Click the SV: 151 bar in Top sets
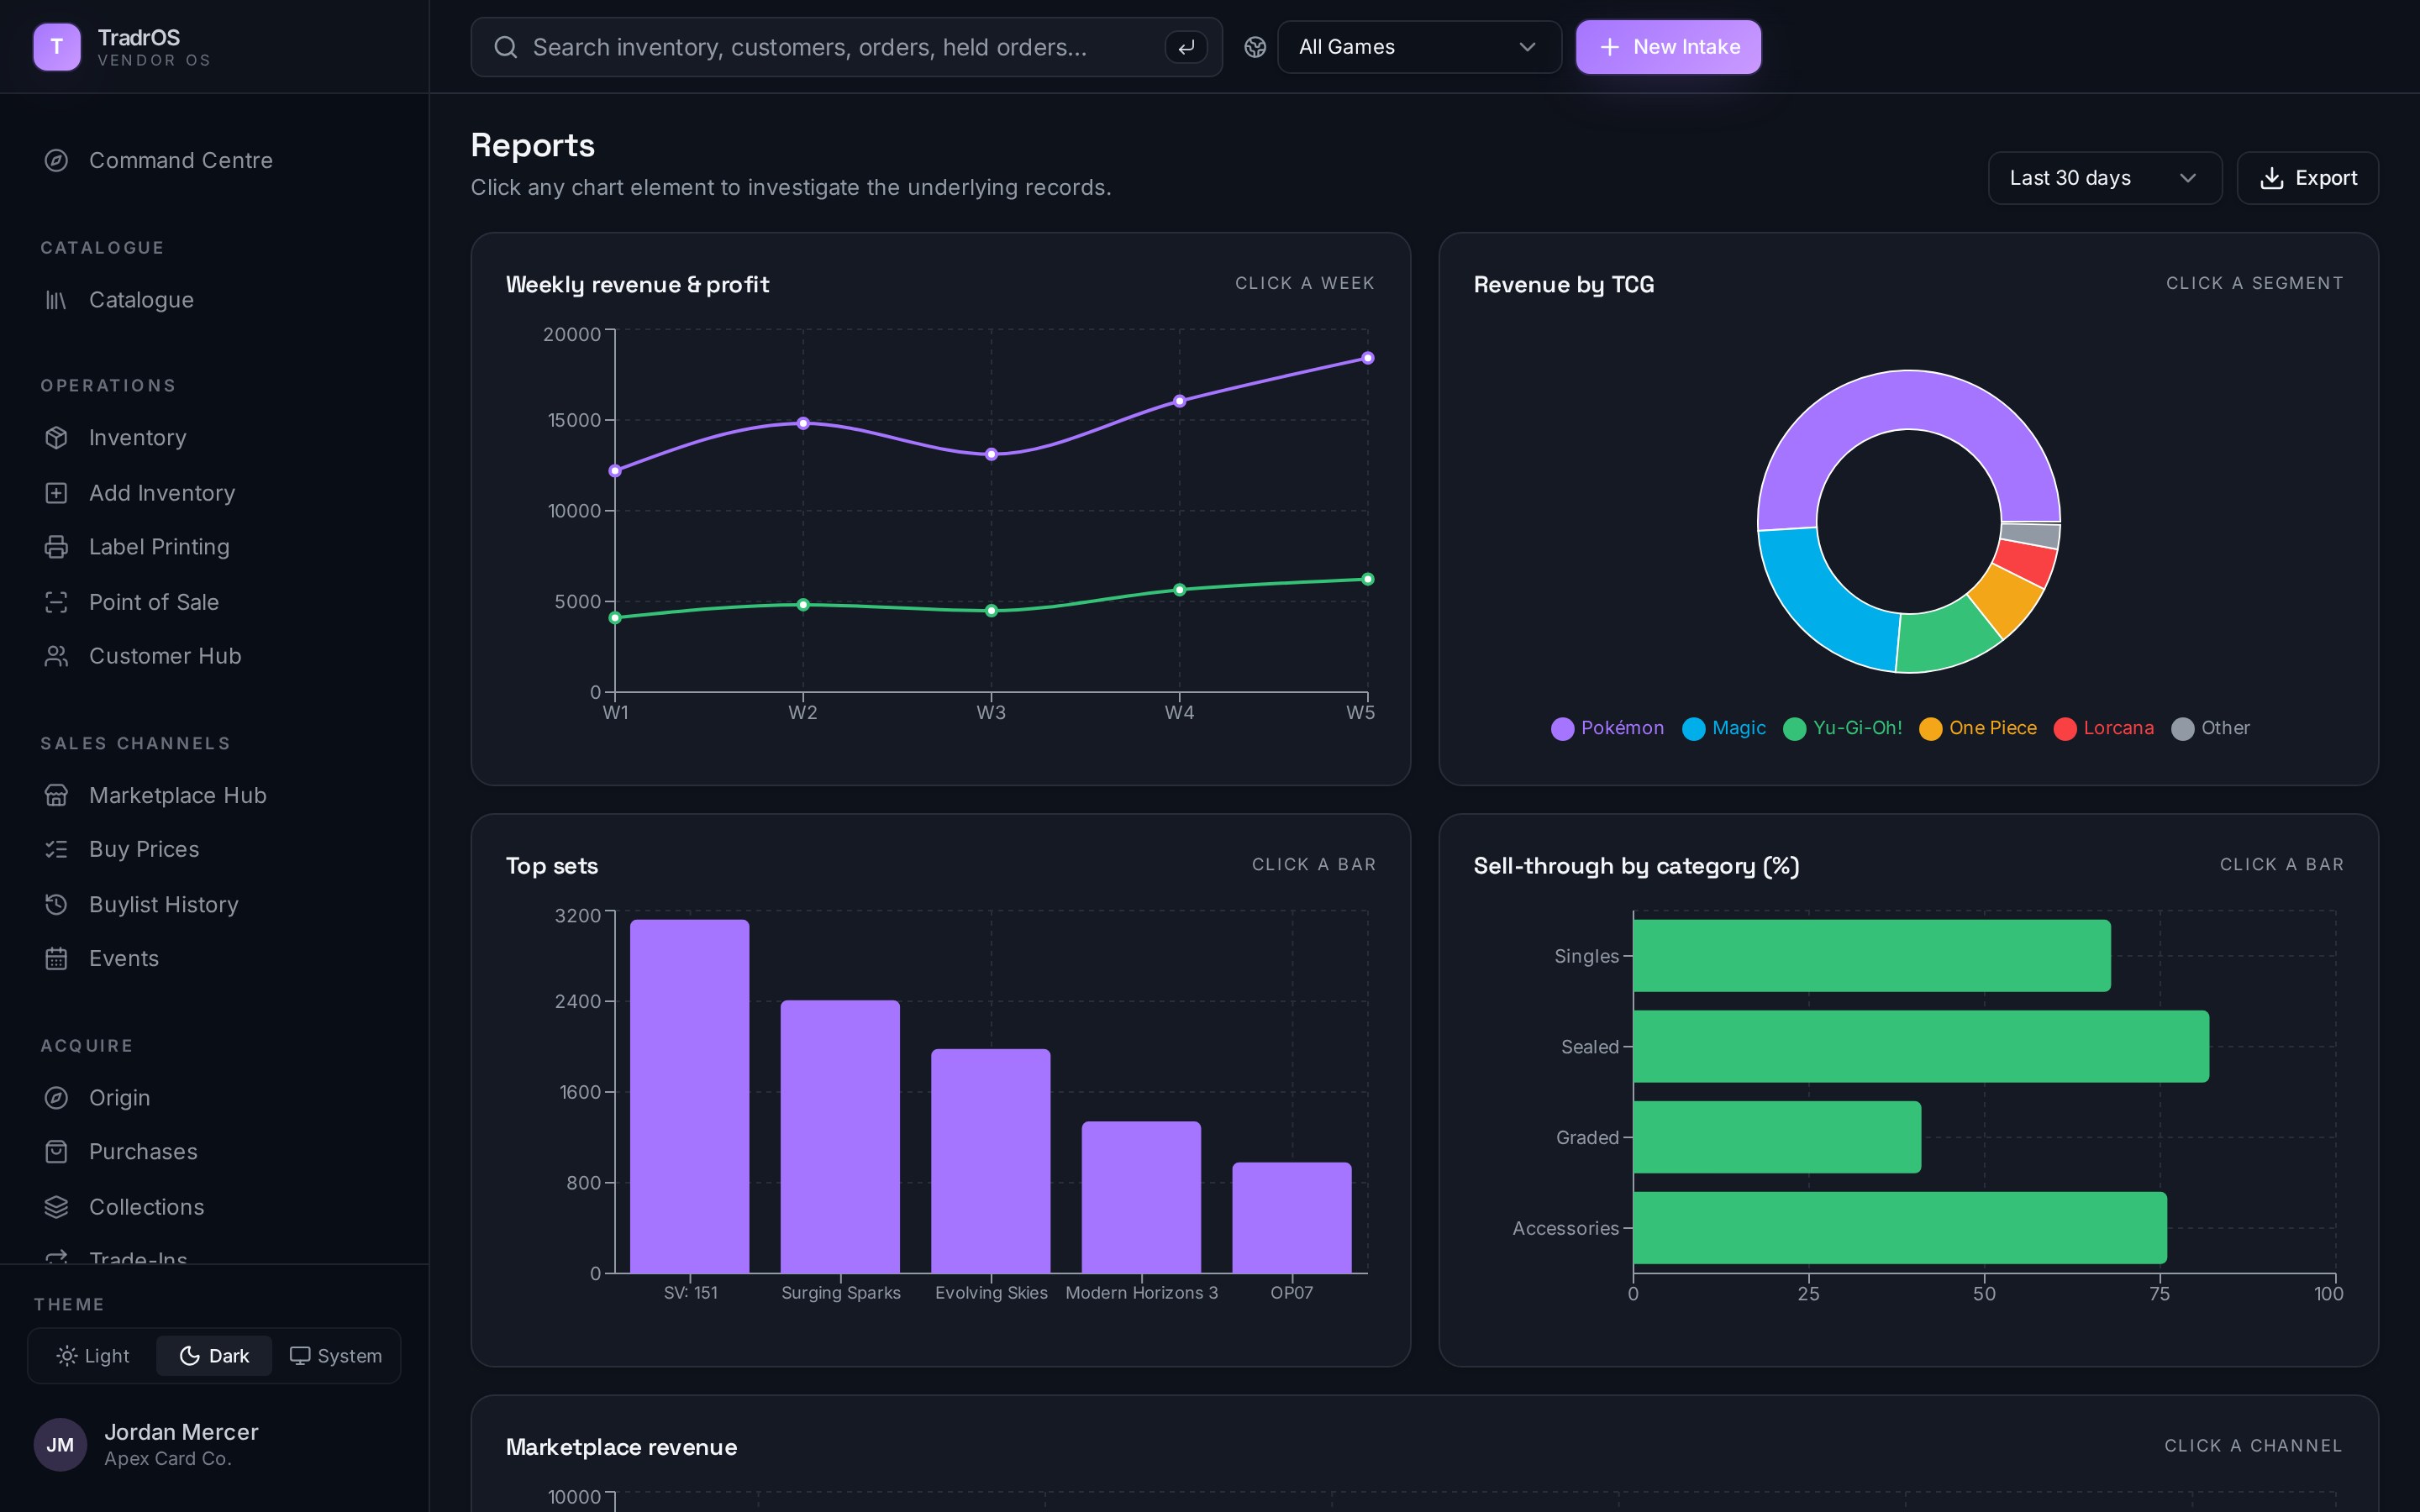The width and height of the screenshot is (2420, 1512). tap(689, 1096)
